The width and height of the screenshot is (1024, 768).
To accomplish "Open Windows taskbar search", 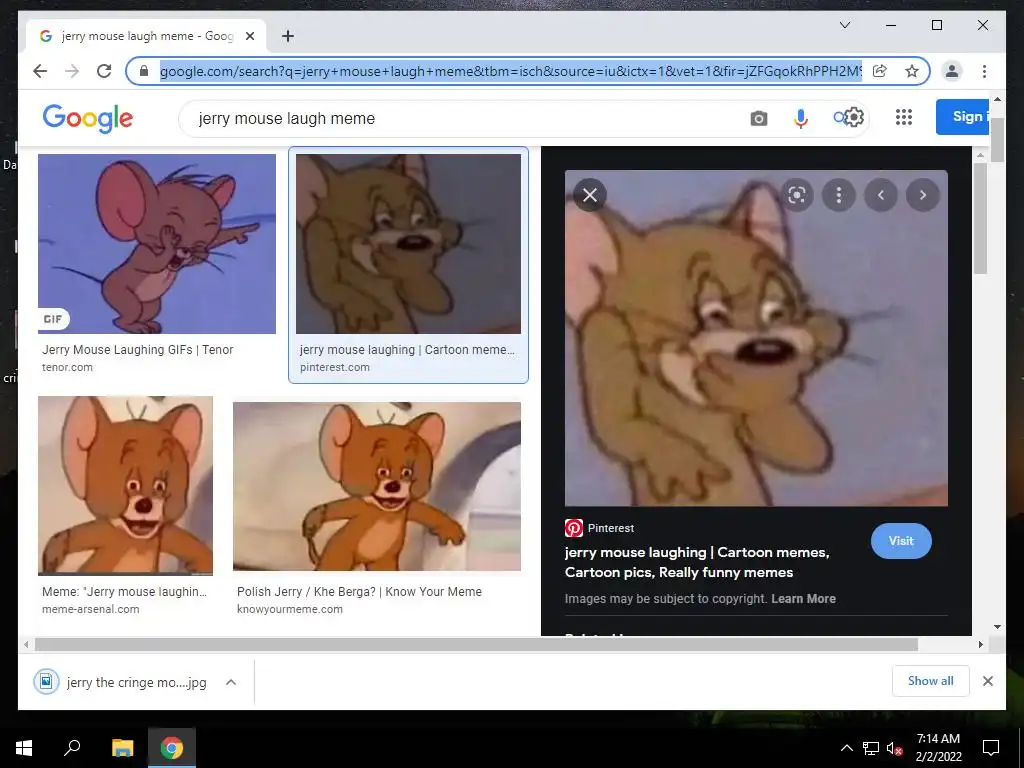I will click(x=72, y=748).
